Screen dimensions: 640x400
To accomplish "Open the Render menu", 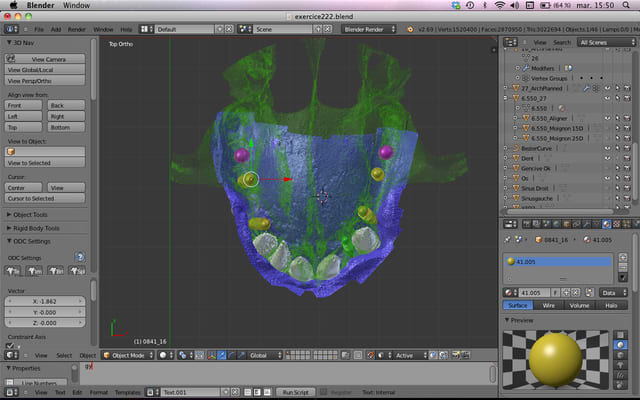I will point(75,30).
